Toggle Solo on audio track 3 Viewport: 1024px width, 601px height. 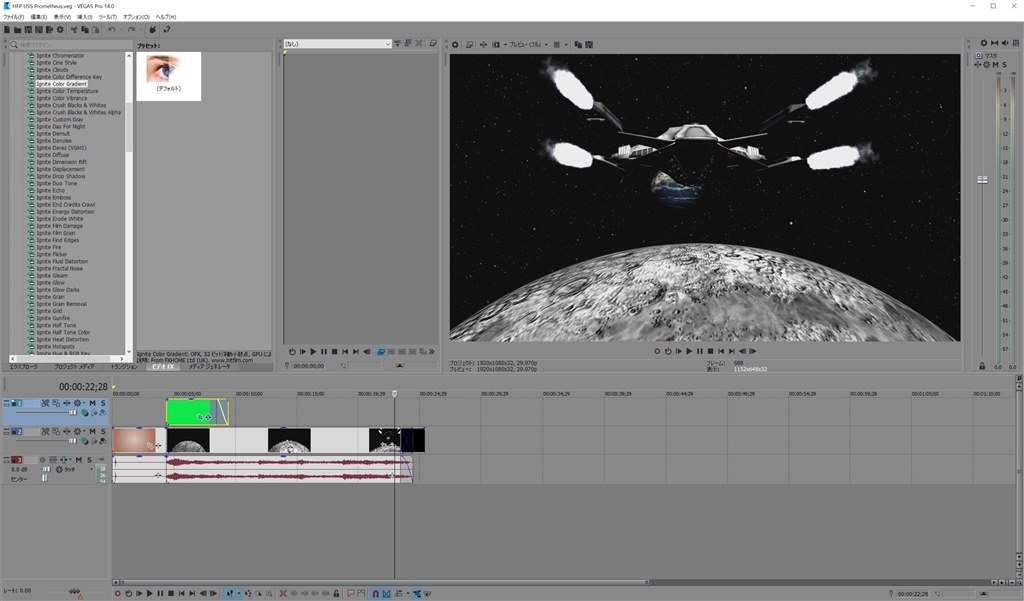89,459
